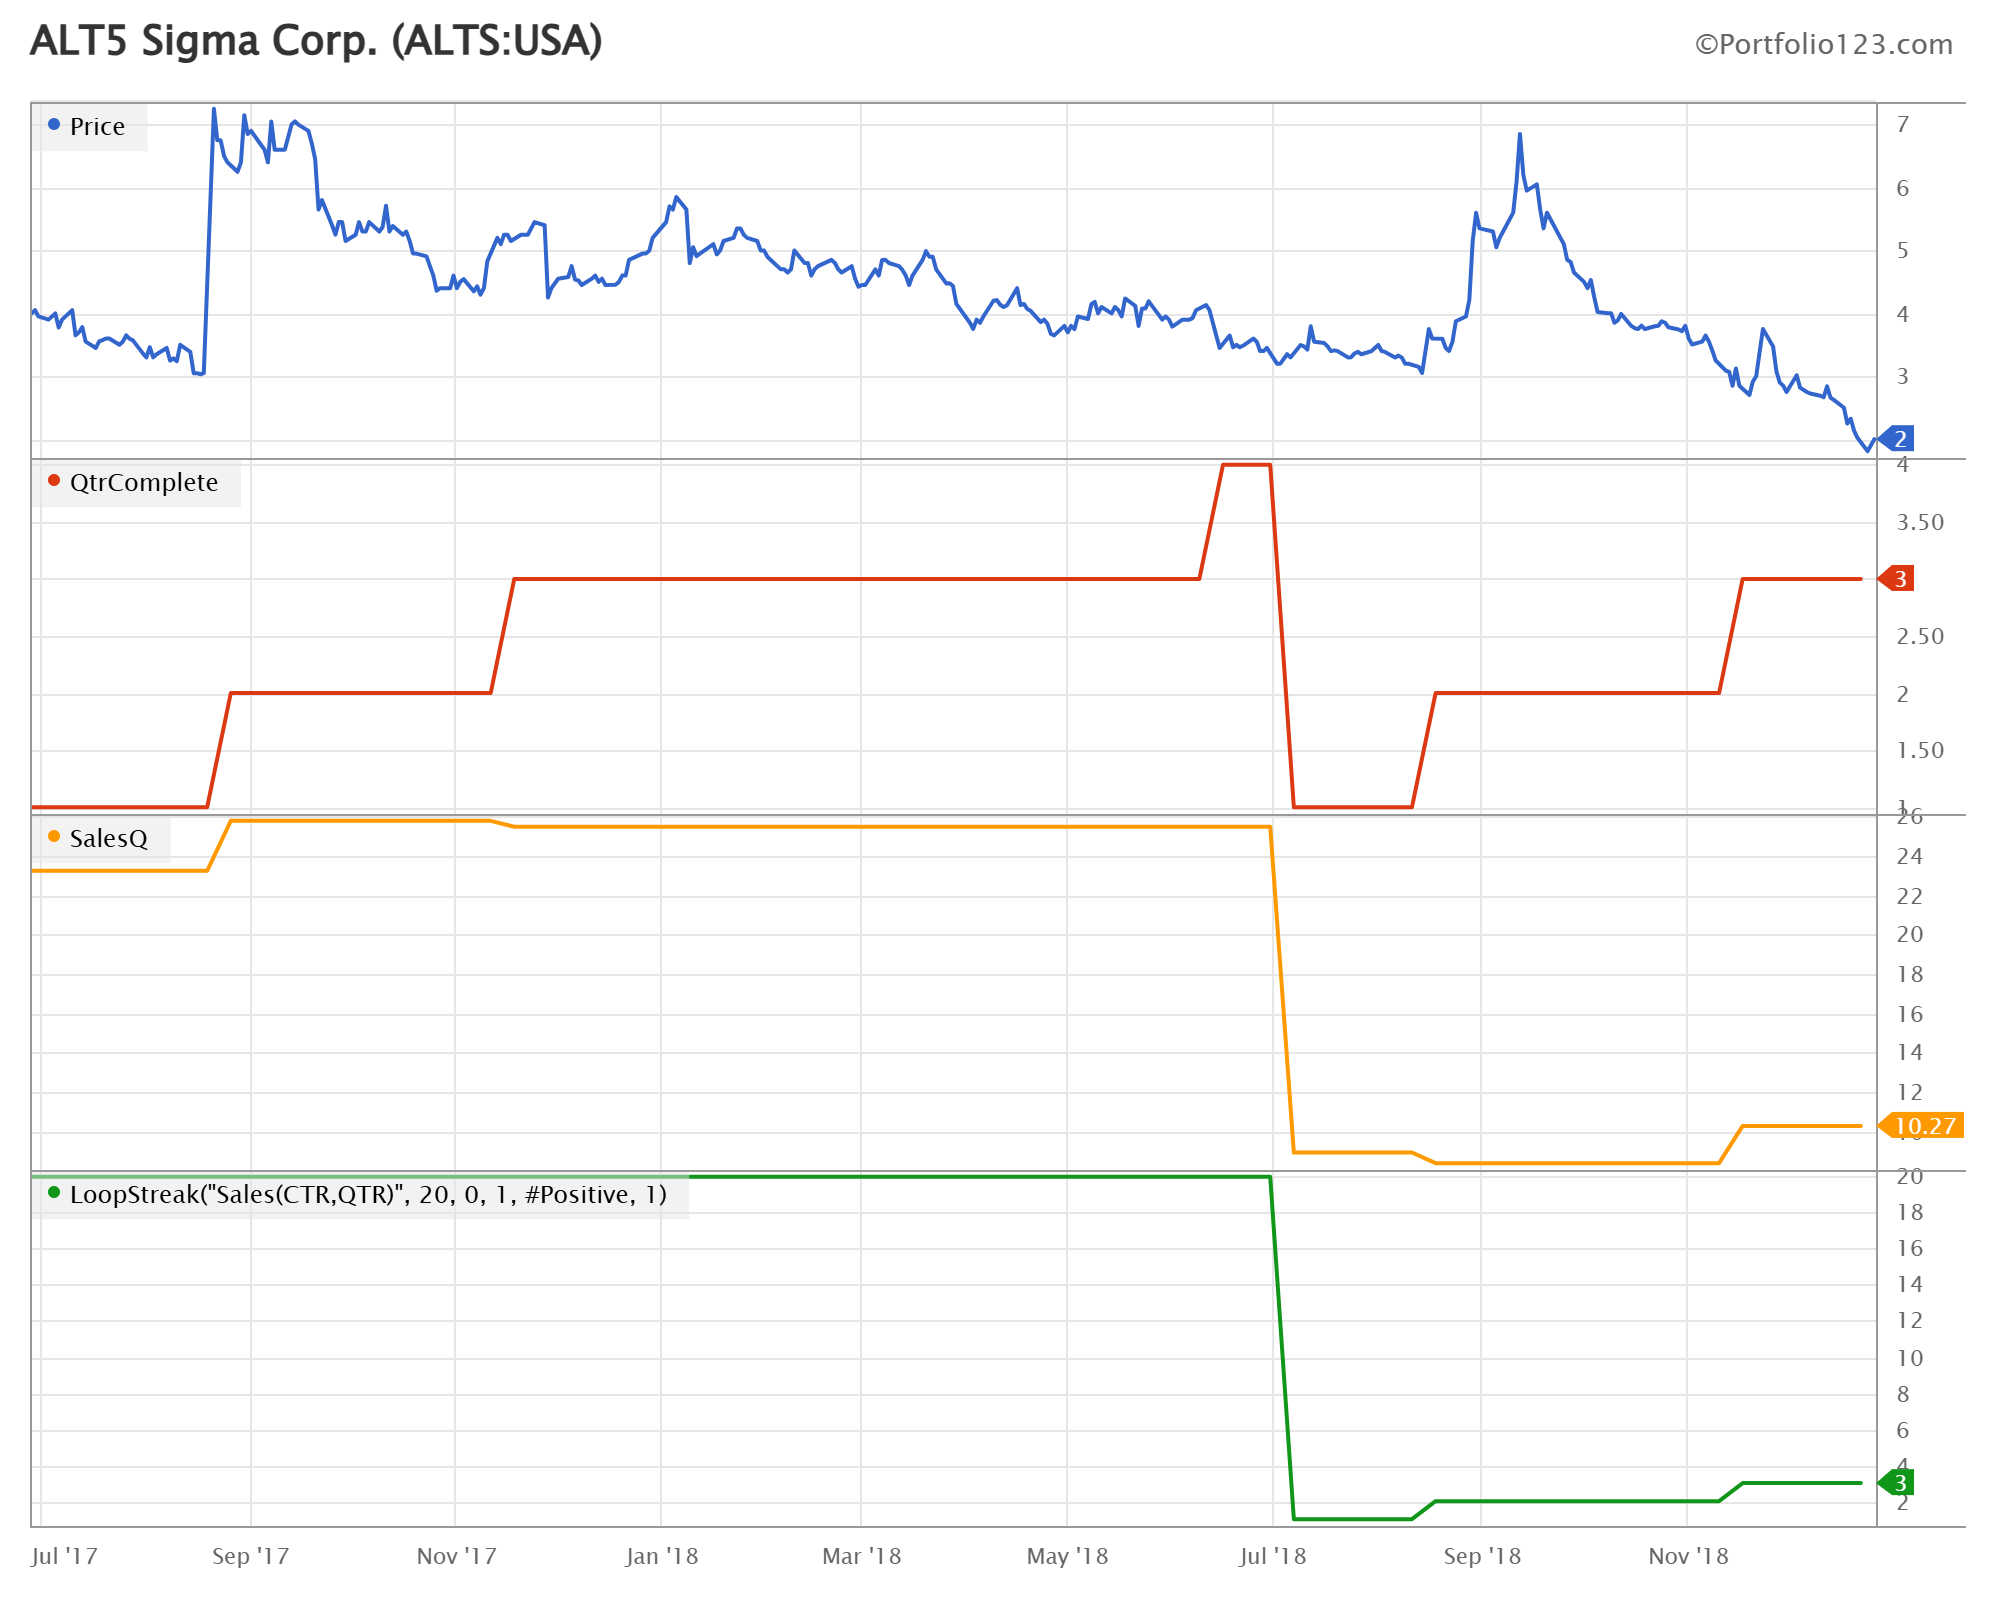Open the Portfolio123.com copyright link
Screen dimensions: 1996x1600
pos(1823,44)
